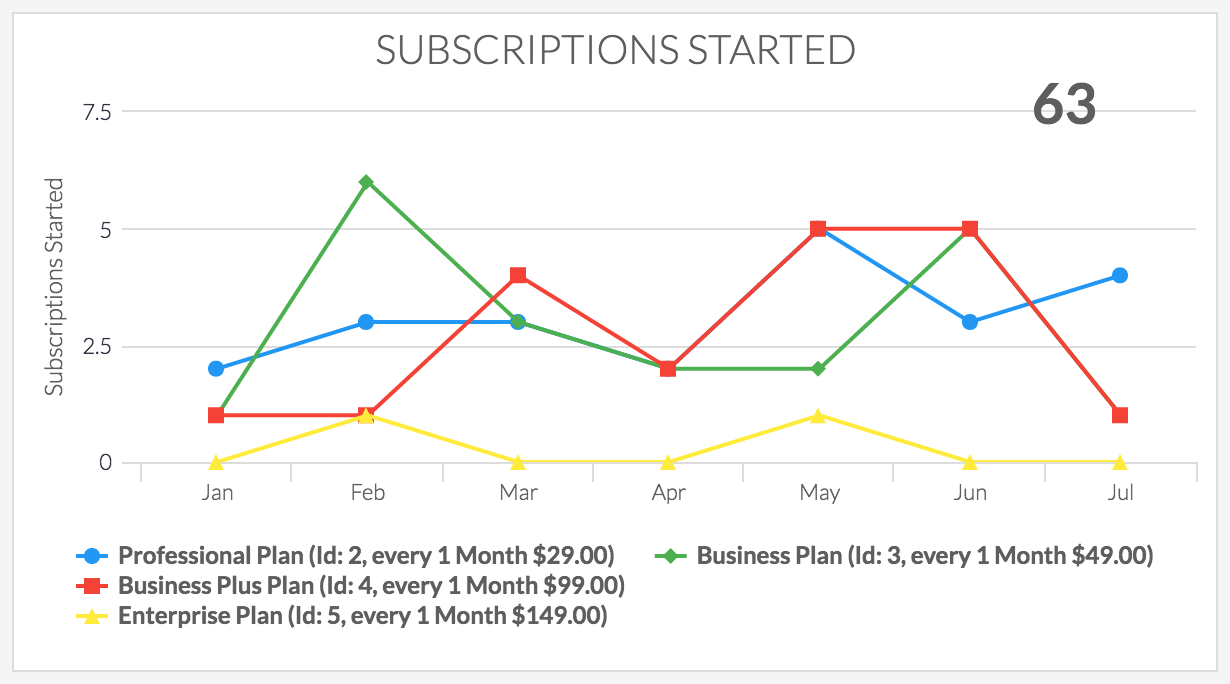Viewport: 1230px width, 684px height.
Task: Select blue Professional Plan point in Jan
Action: 216,368
